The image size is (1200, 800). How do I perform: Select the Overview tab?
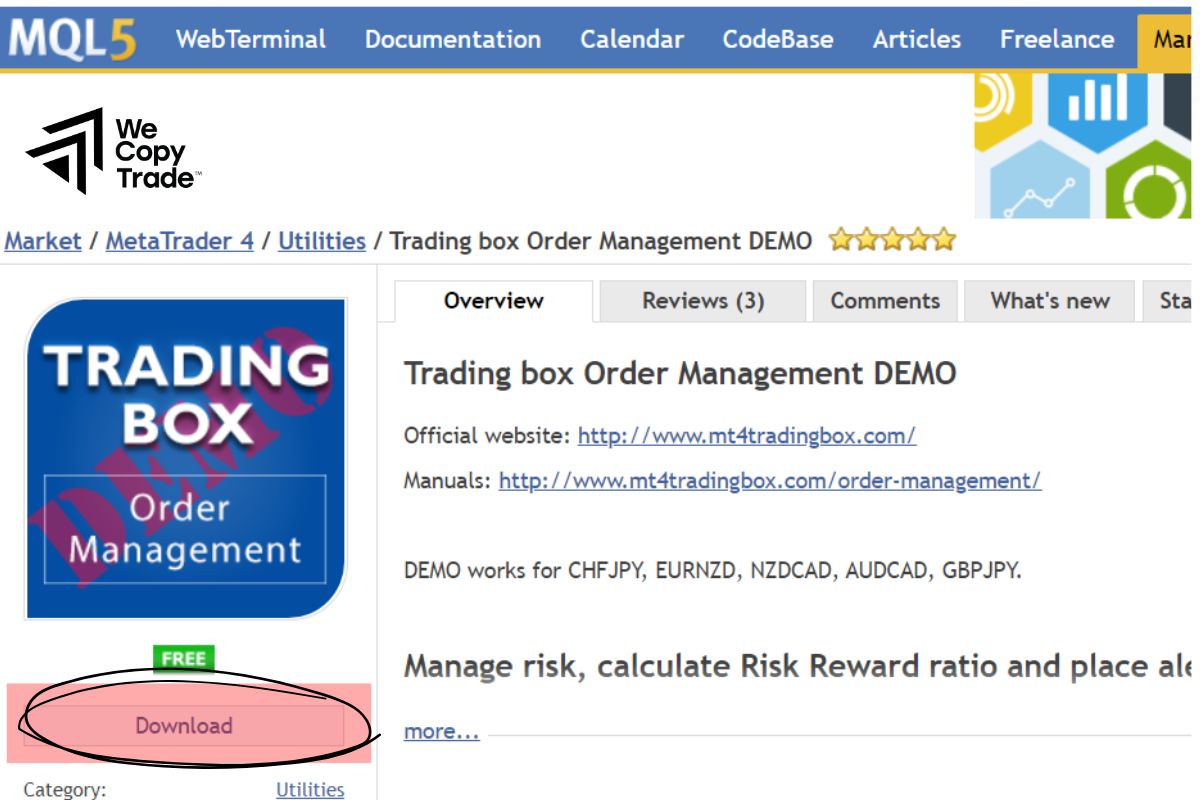tap(492, 300)
